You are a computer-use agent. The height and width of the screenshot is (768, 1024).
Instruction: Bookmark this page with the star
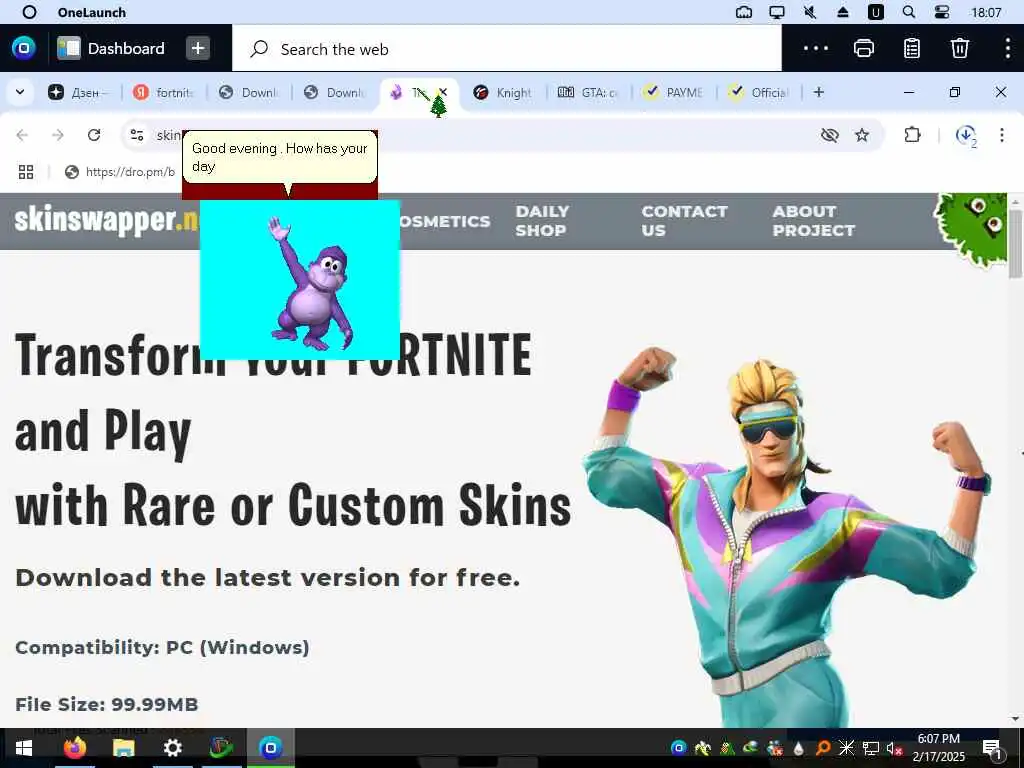(862, 135)
